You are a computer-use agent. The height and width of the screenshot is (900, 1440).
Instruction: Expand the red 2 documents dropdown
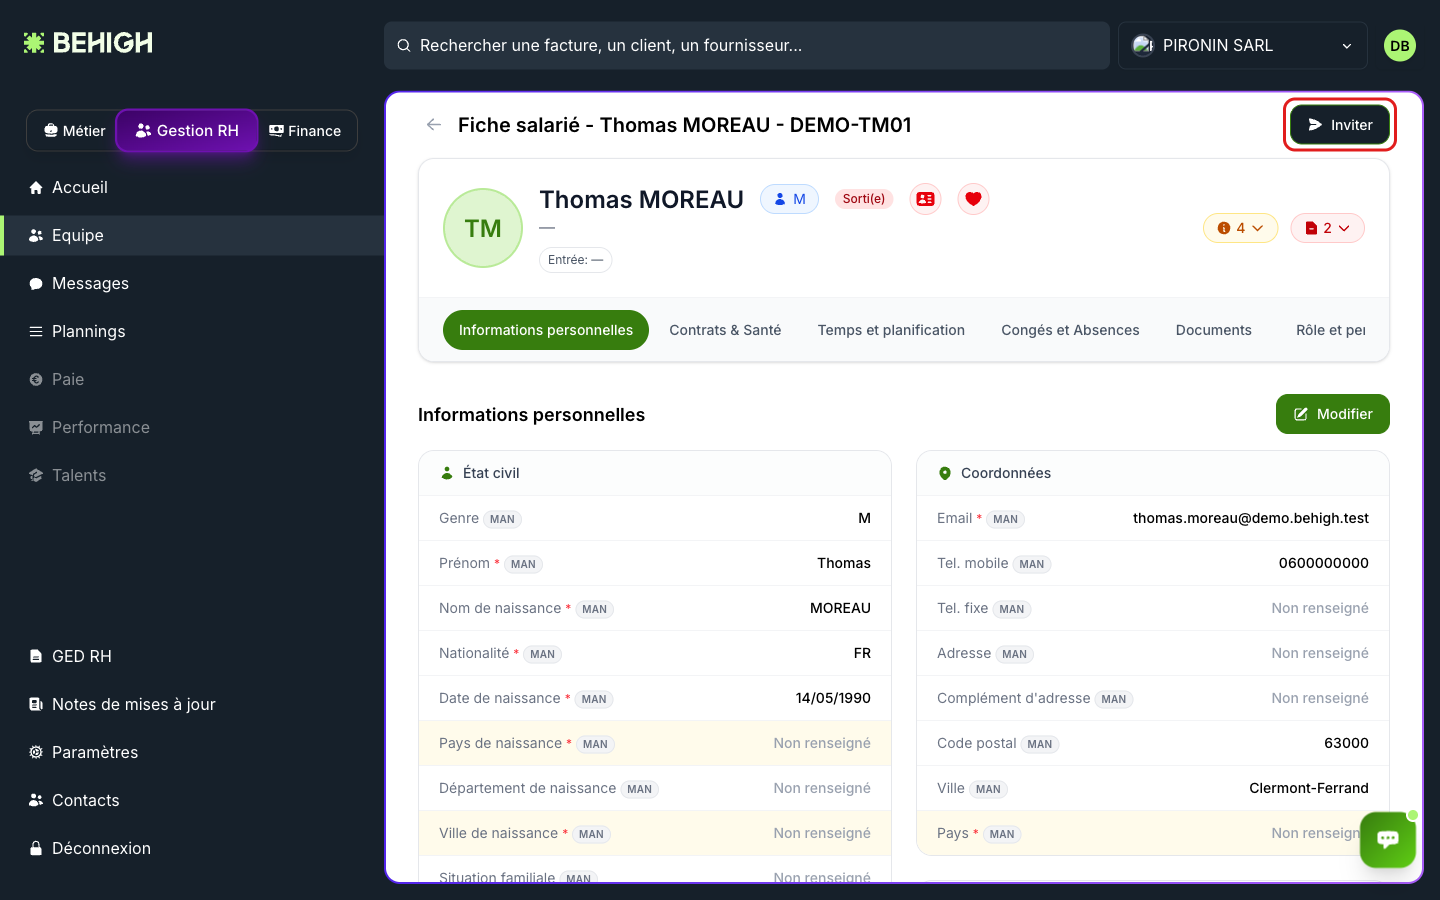coord(1327,228)
